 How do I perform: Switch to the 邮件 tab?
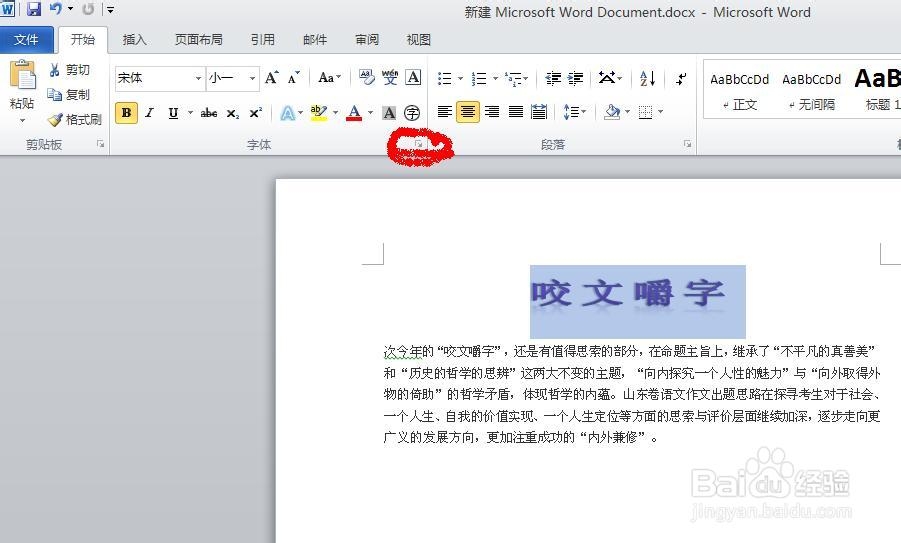tap(315, 40)
